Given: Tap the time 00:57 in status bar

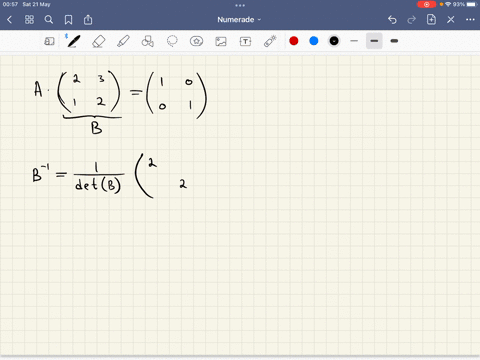Looking at the screenshot, I should point(10,4).
